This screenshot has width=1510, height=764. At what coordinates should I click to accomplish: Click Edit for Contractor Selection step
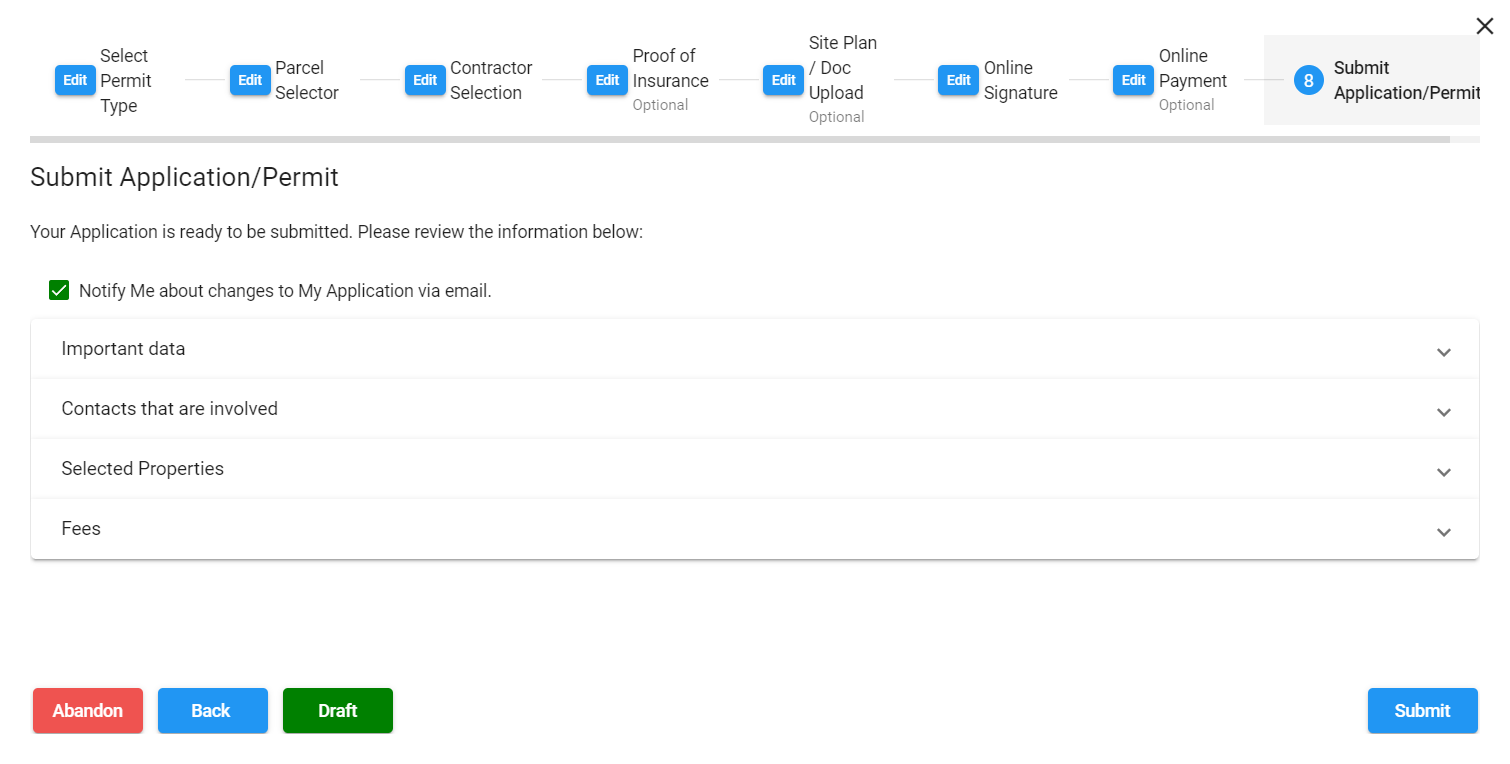[x=425, y=81]
